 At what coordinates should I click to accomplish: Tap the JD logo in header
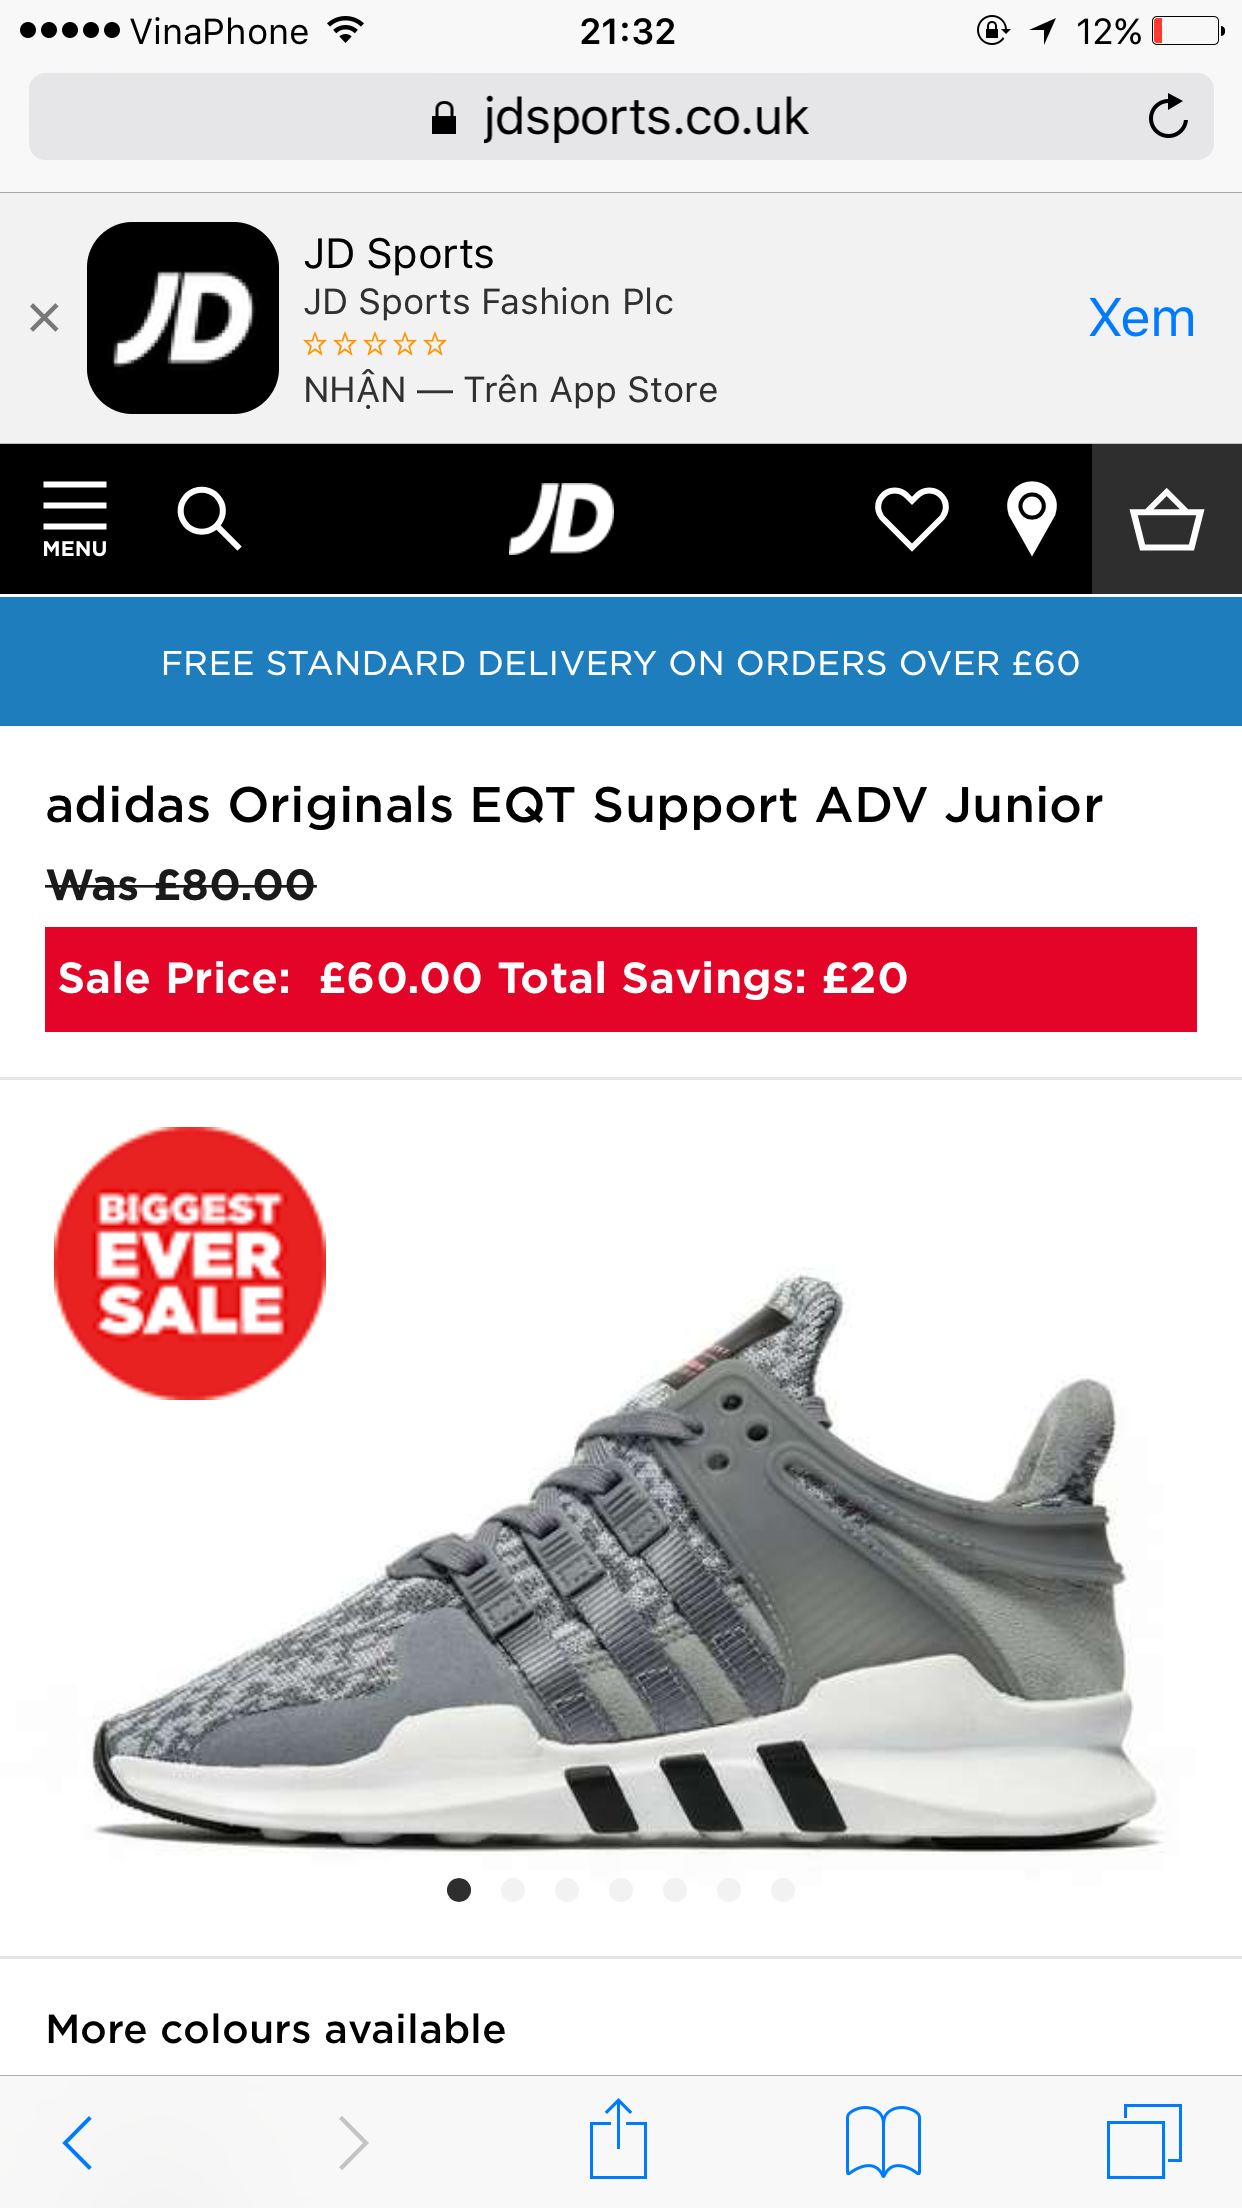[561, 518]
